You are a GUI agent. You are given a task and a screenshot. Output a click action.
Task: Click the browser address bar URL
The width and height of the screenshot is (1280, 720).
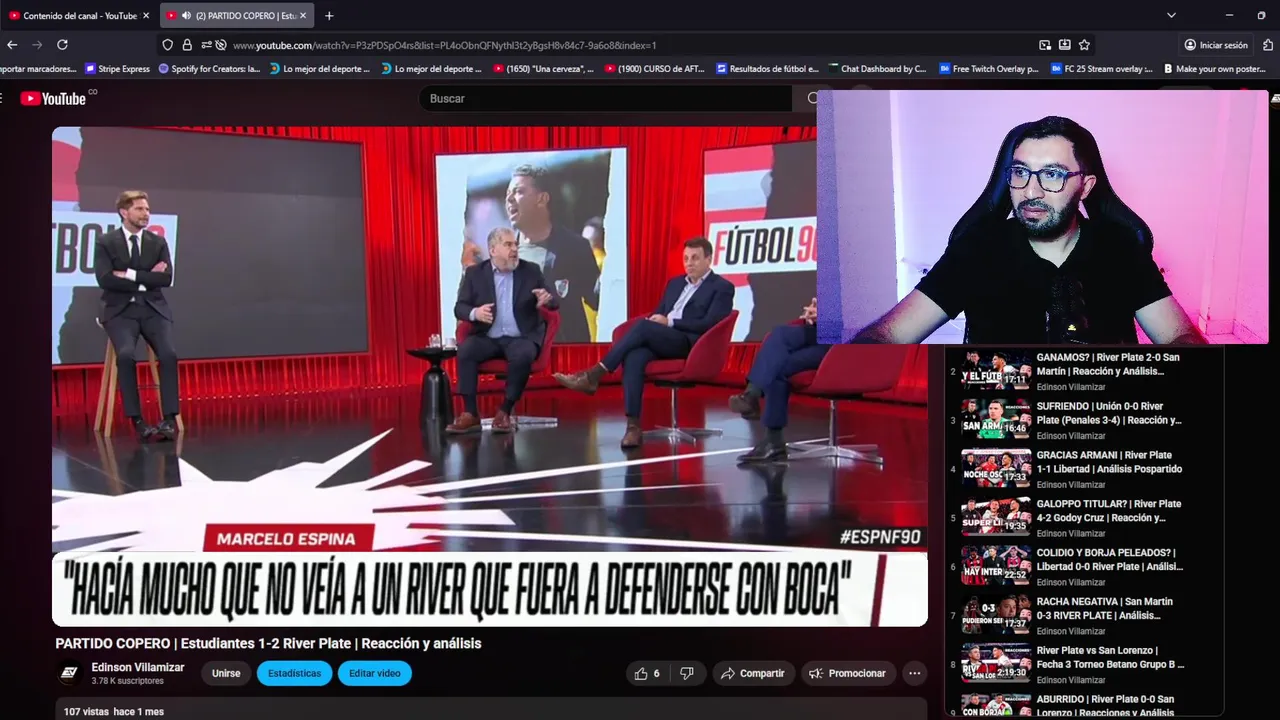[x=444, y=45]
